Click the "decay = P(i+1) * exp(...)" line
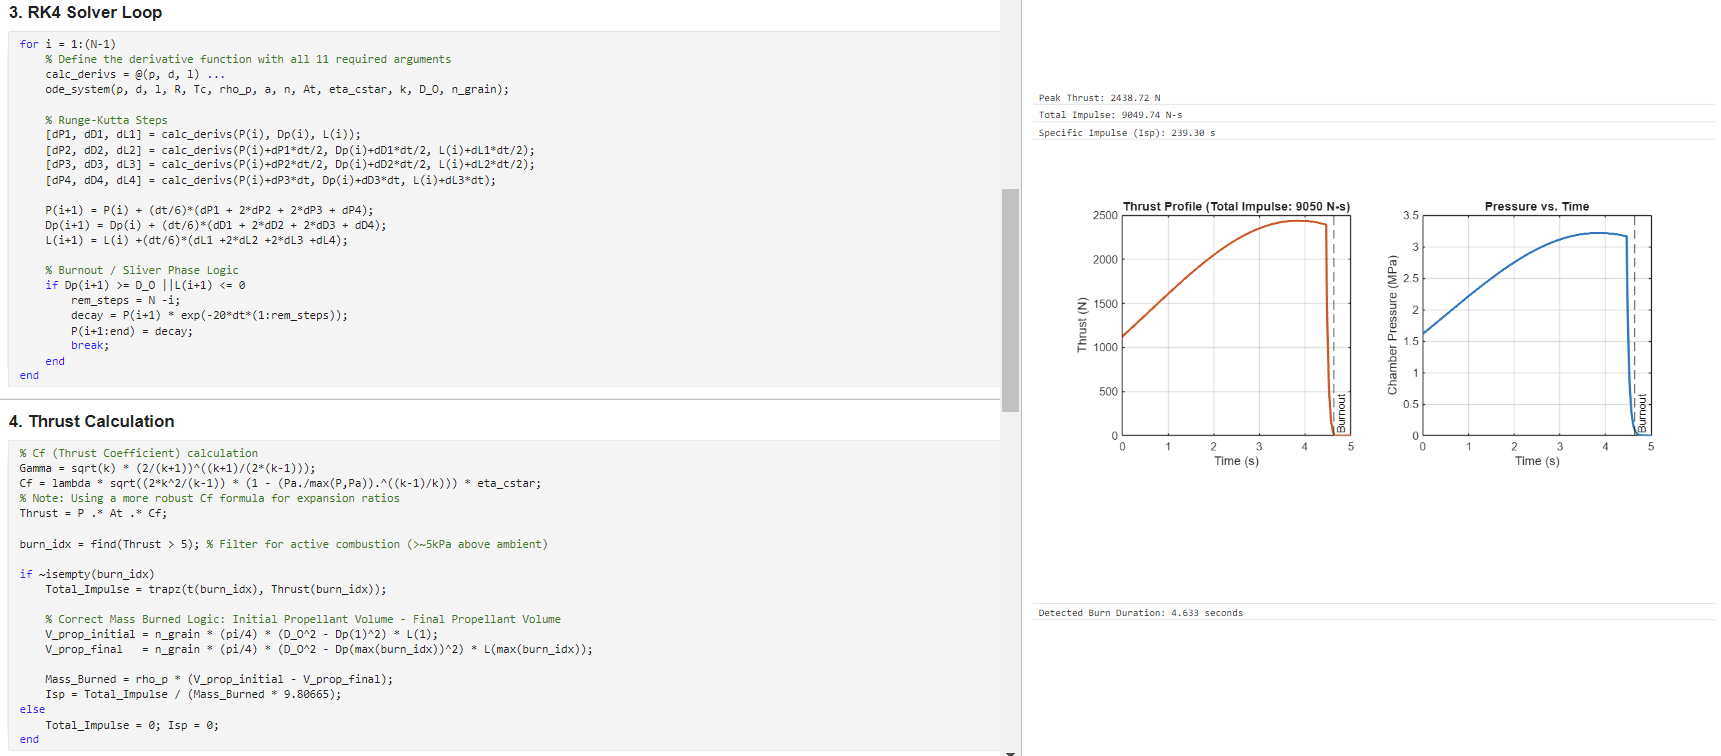 [210, 315]
